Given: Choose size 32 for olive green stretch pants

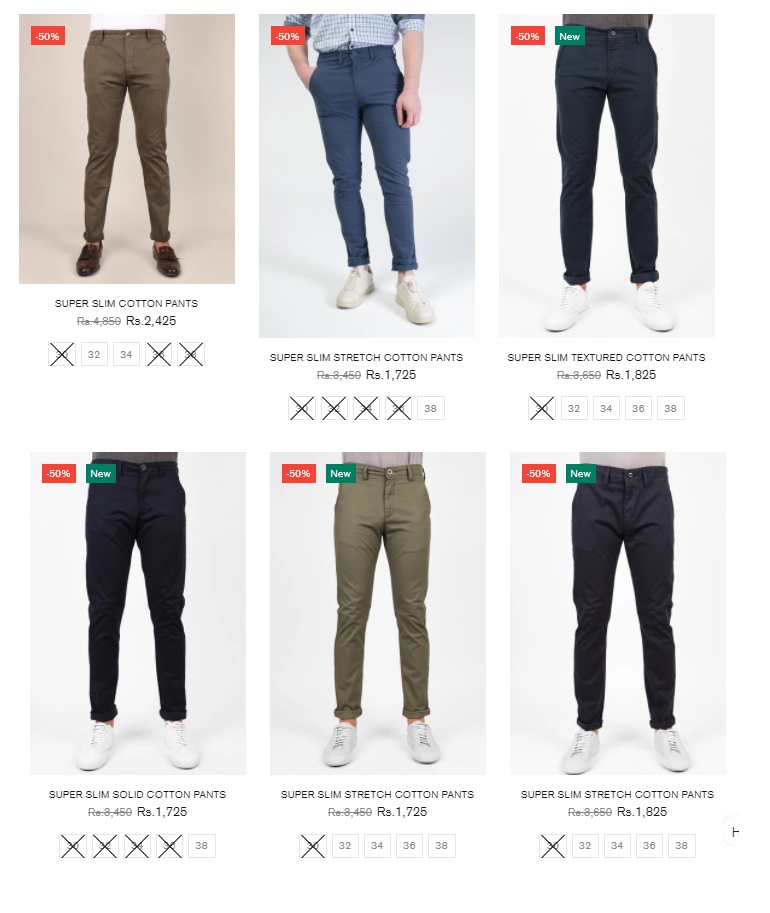Looking at the screenshot, I should [345, 845].
